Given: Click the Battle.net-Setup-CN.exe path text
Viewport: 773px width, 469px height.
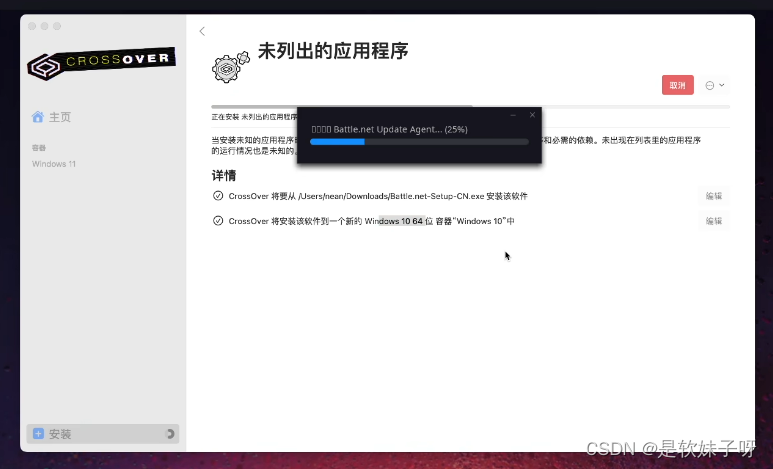Looking at the screenshot, I should coord(391,196).
